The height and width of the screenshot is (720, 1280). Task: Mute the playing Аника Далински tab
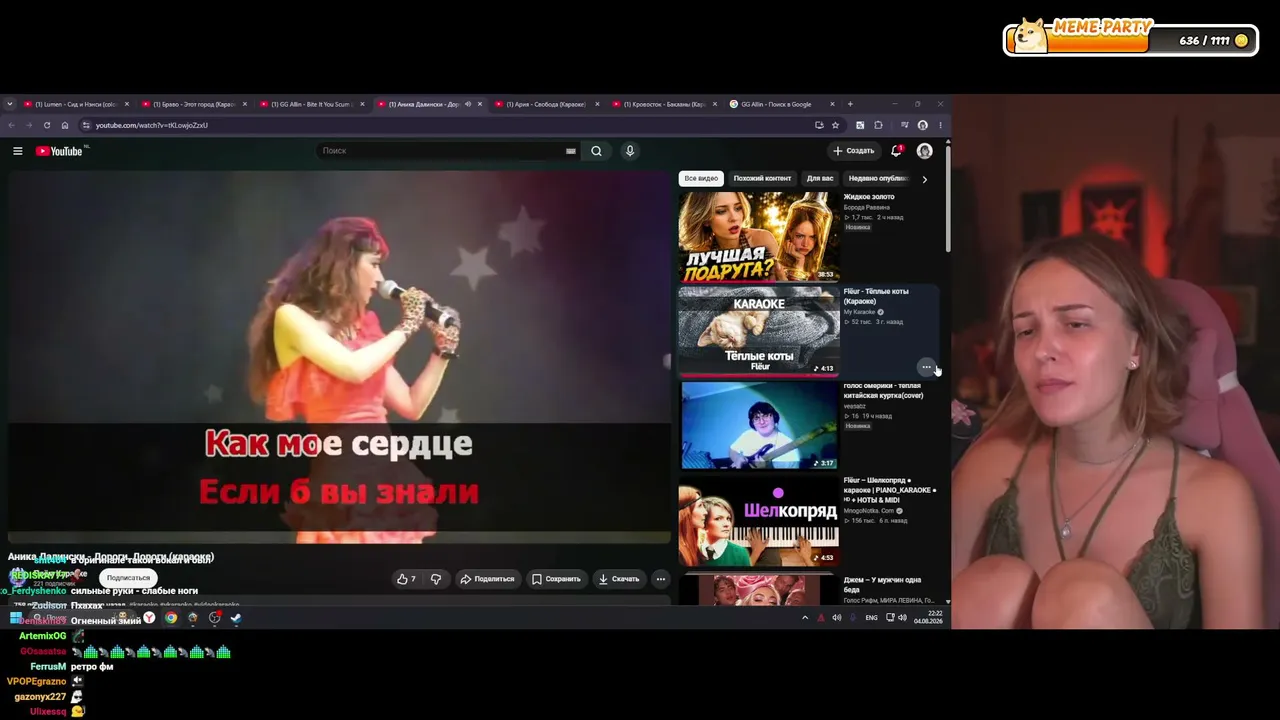468,104
